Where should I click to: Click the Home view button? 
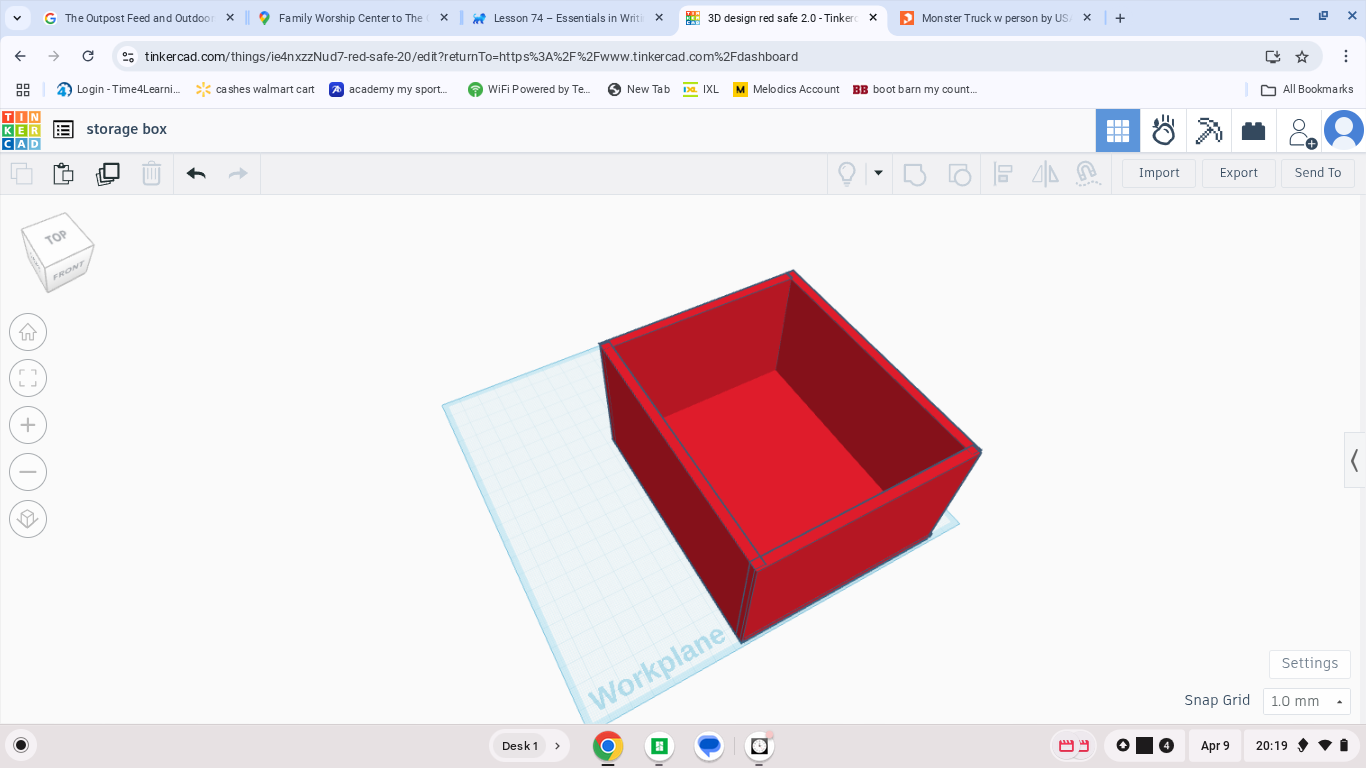coord(28,332)
